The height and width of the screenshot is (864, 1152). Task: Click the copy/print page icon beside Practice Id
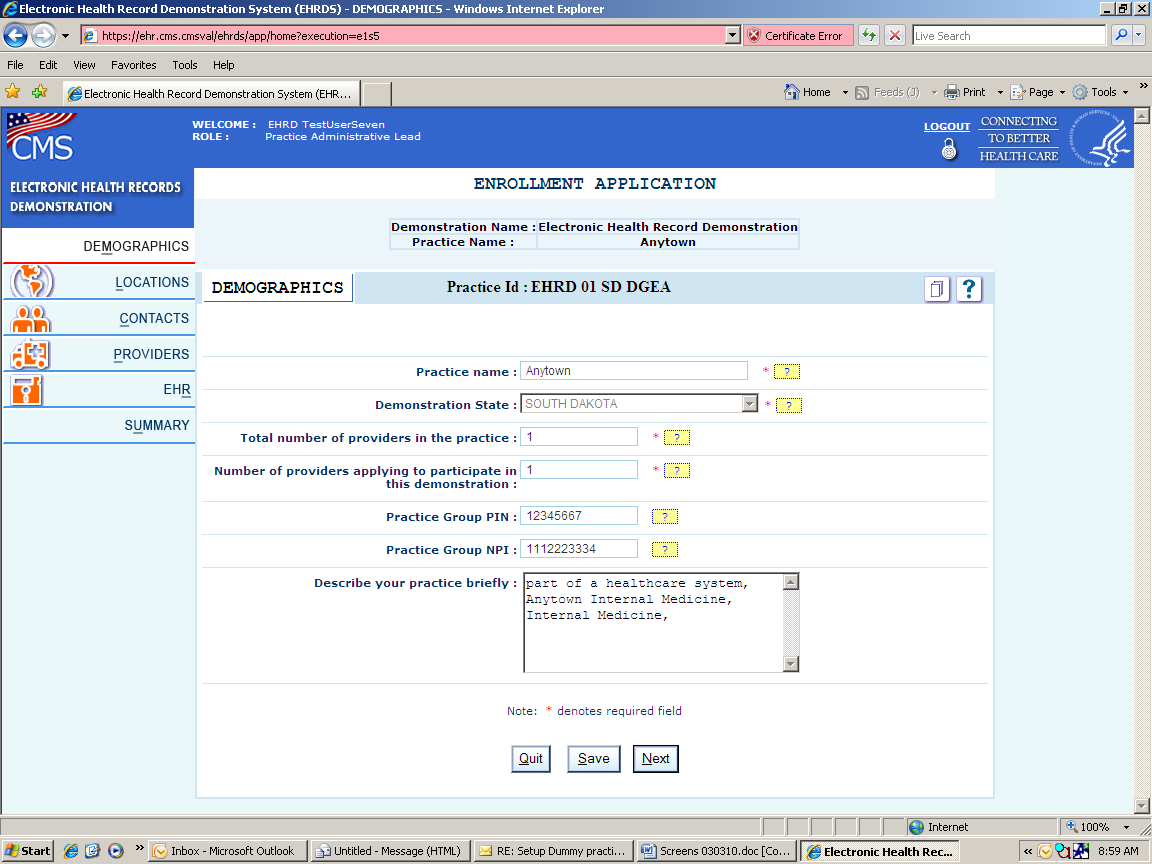click(937, 289)
